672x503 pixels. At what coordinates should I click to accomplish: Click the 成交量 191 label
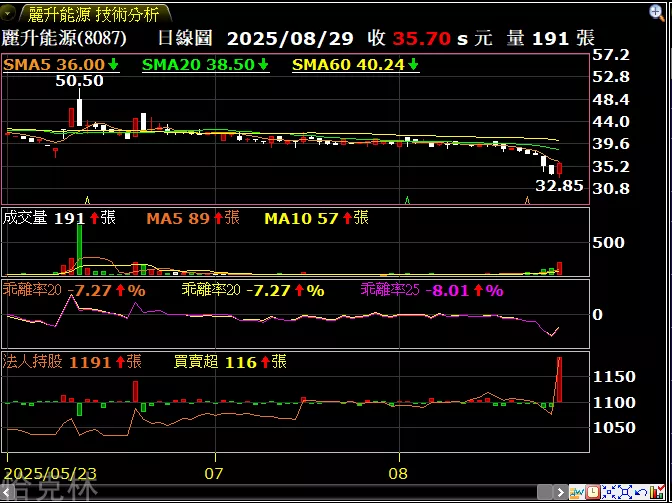(x=59, y=219)
